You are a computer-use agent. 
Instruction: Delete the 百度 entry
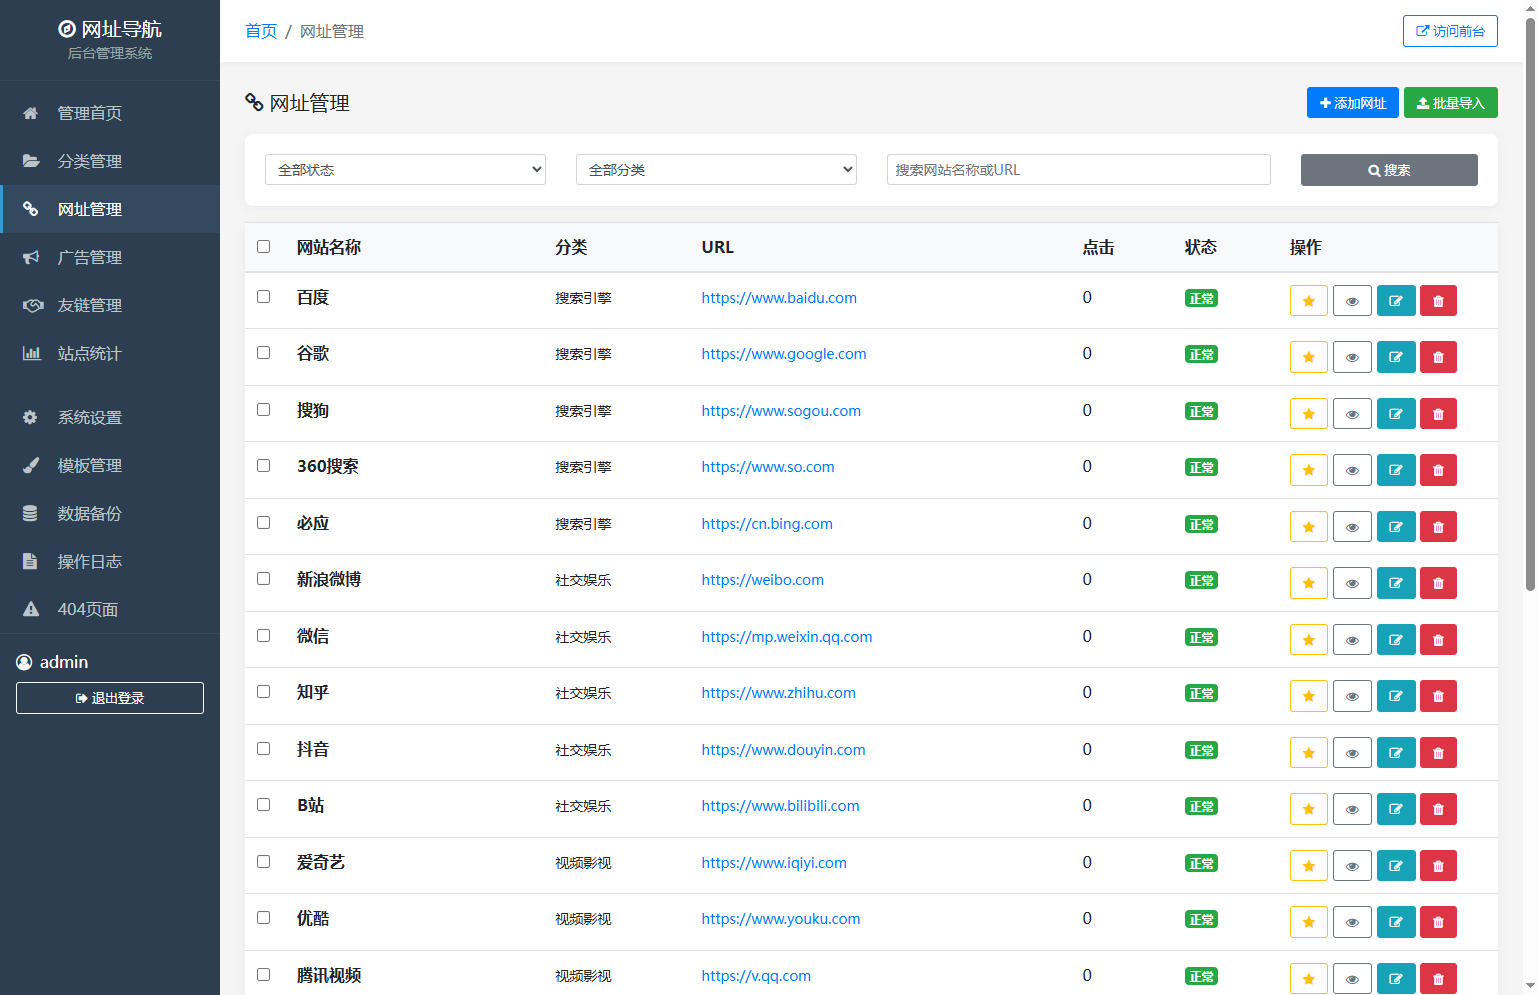(x=1438, y=301)
